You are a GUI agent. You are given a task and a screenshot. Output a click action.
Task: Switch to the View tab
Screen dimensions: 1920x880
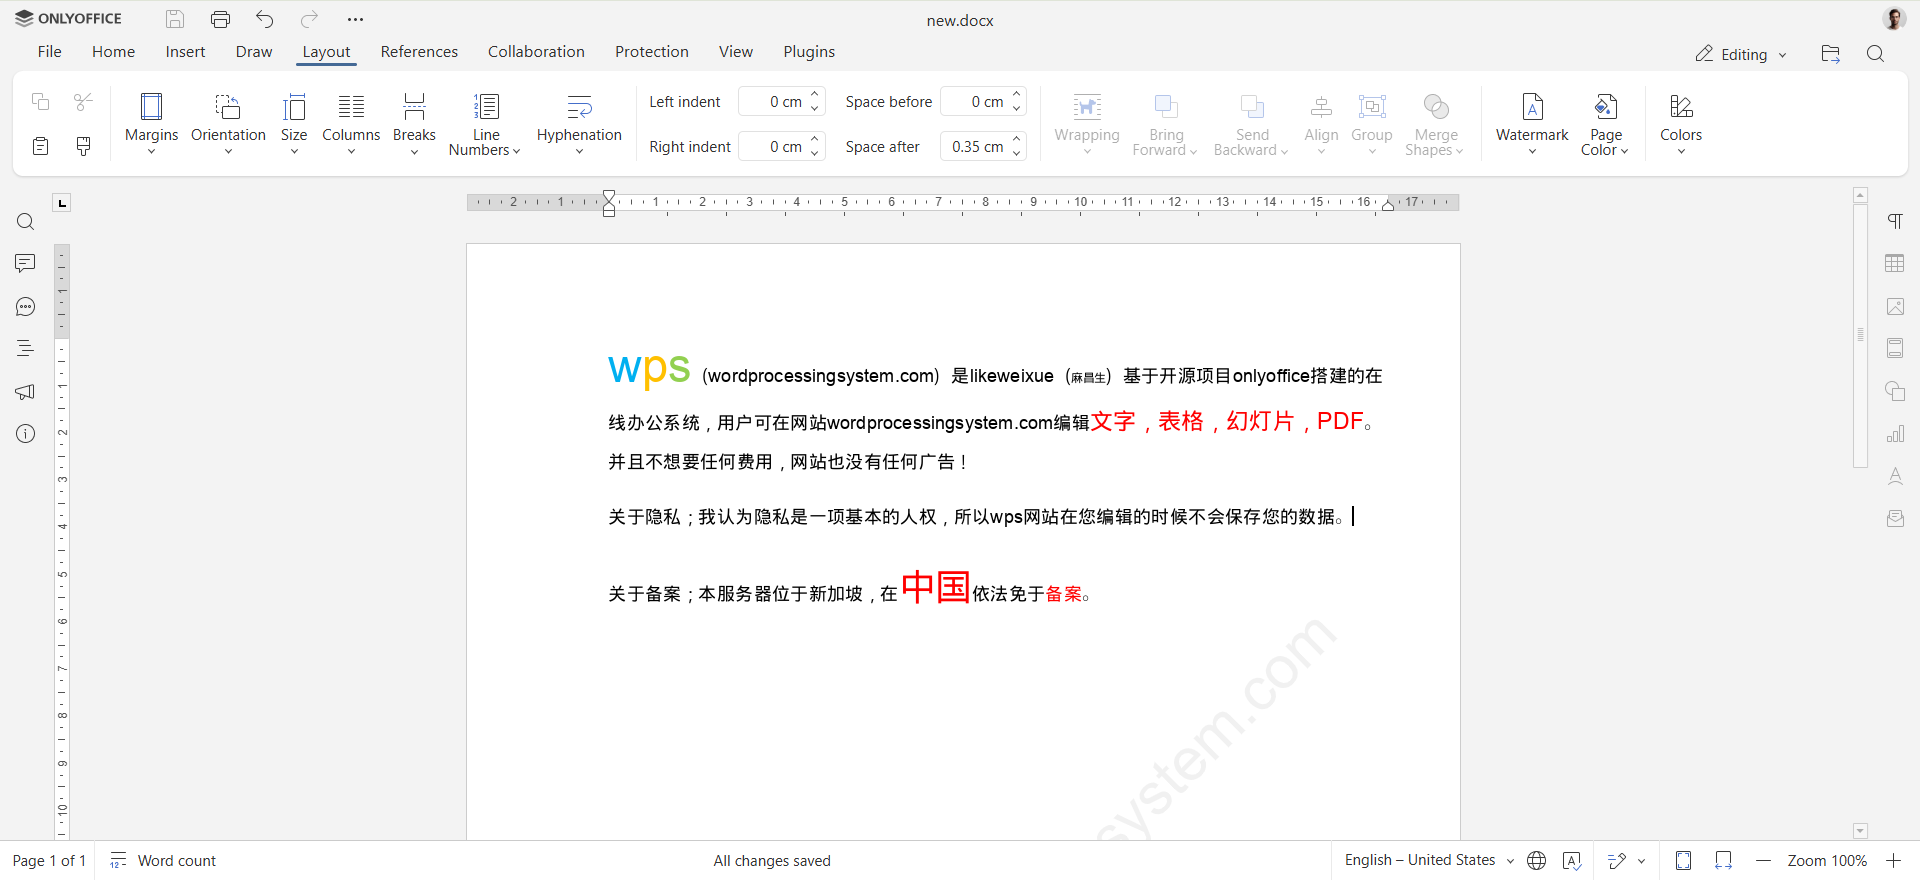point(736,52)
